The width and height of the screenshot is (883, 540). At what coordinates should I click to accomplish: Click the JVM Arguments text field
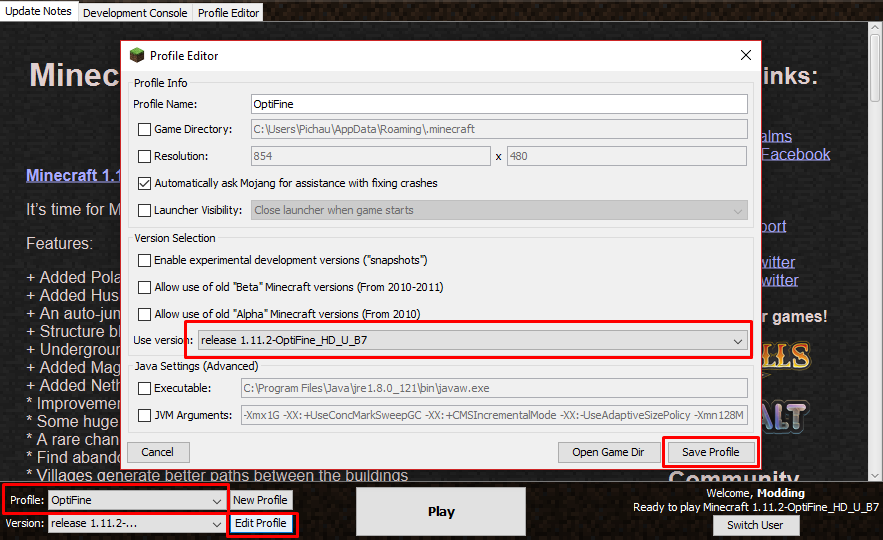click(x=494, y=415)
